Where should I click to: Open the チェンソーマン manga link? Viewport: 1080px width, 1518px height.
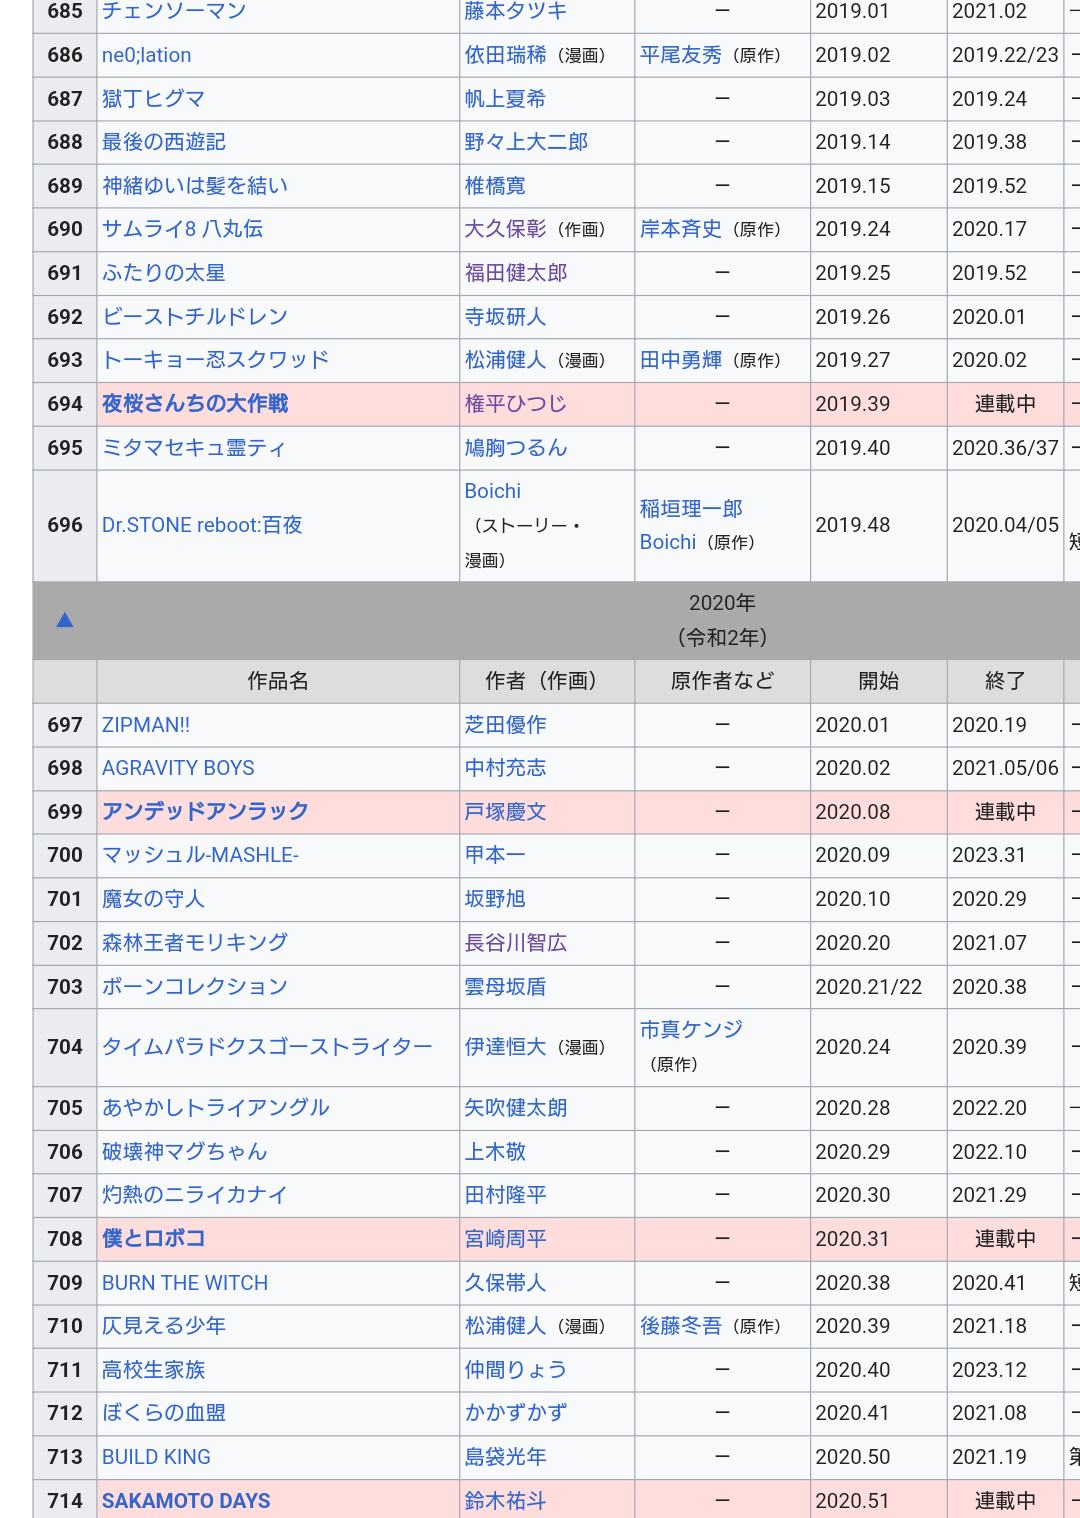[x=174, y=11]
